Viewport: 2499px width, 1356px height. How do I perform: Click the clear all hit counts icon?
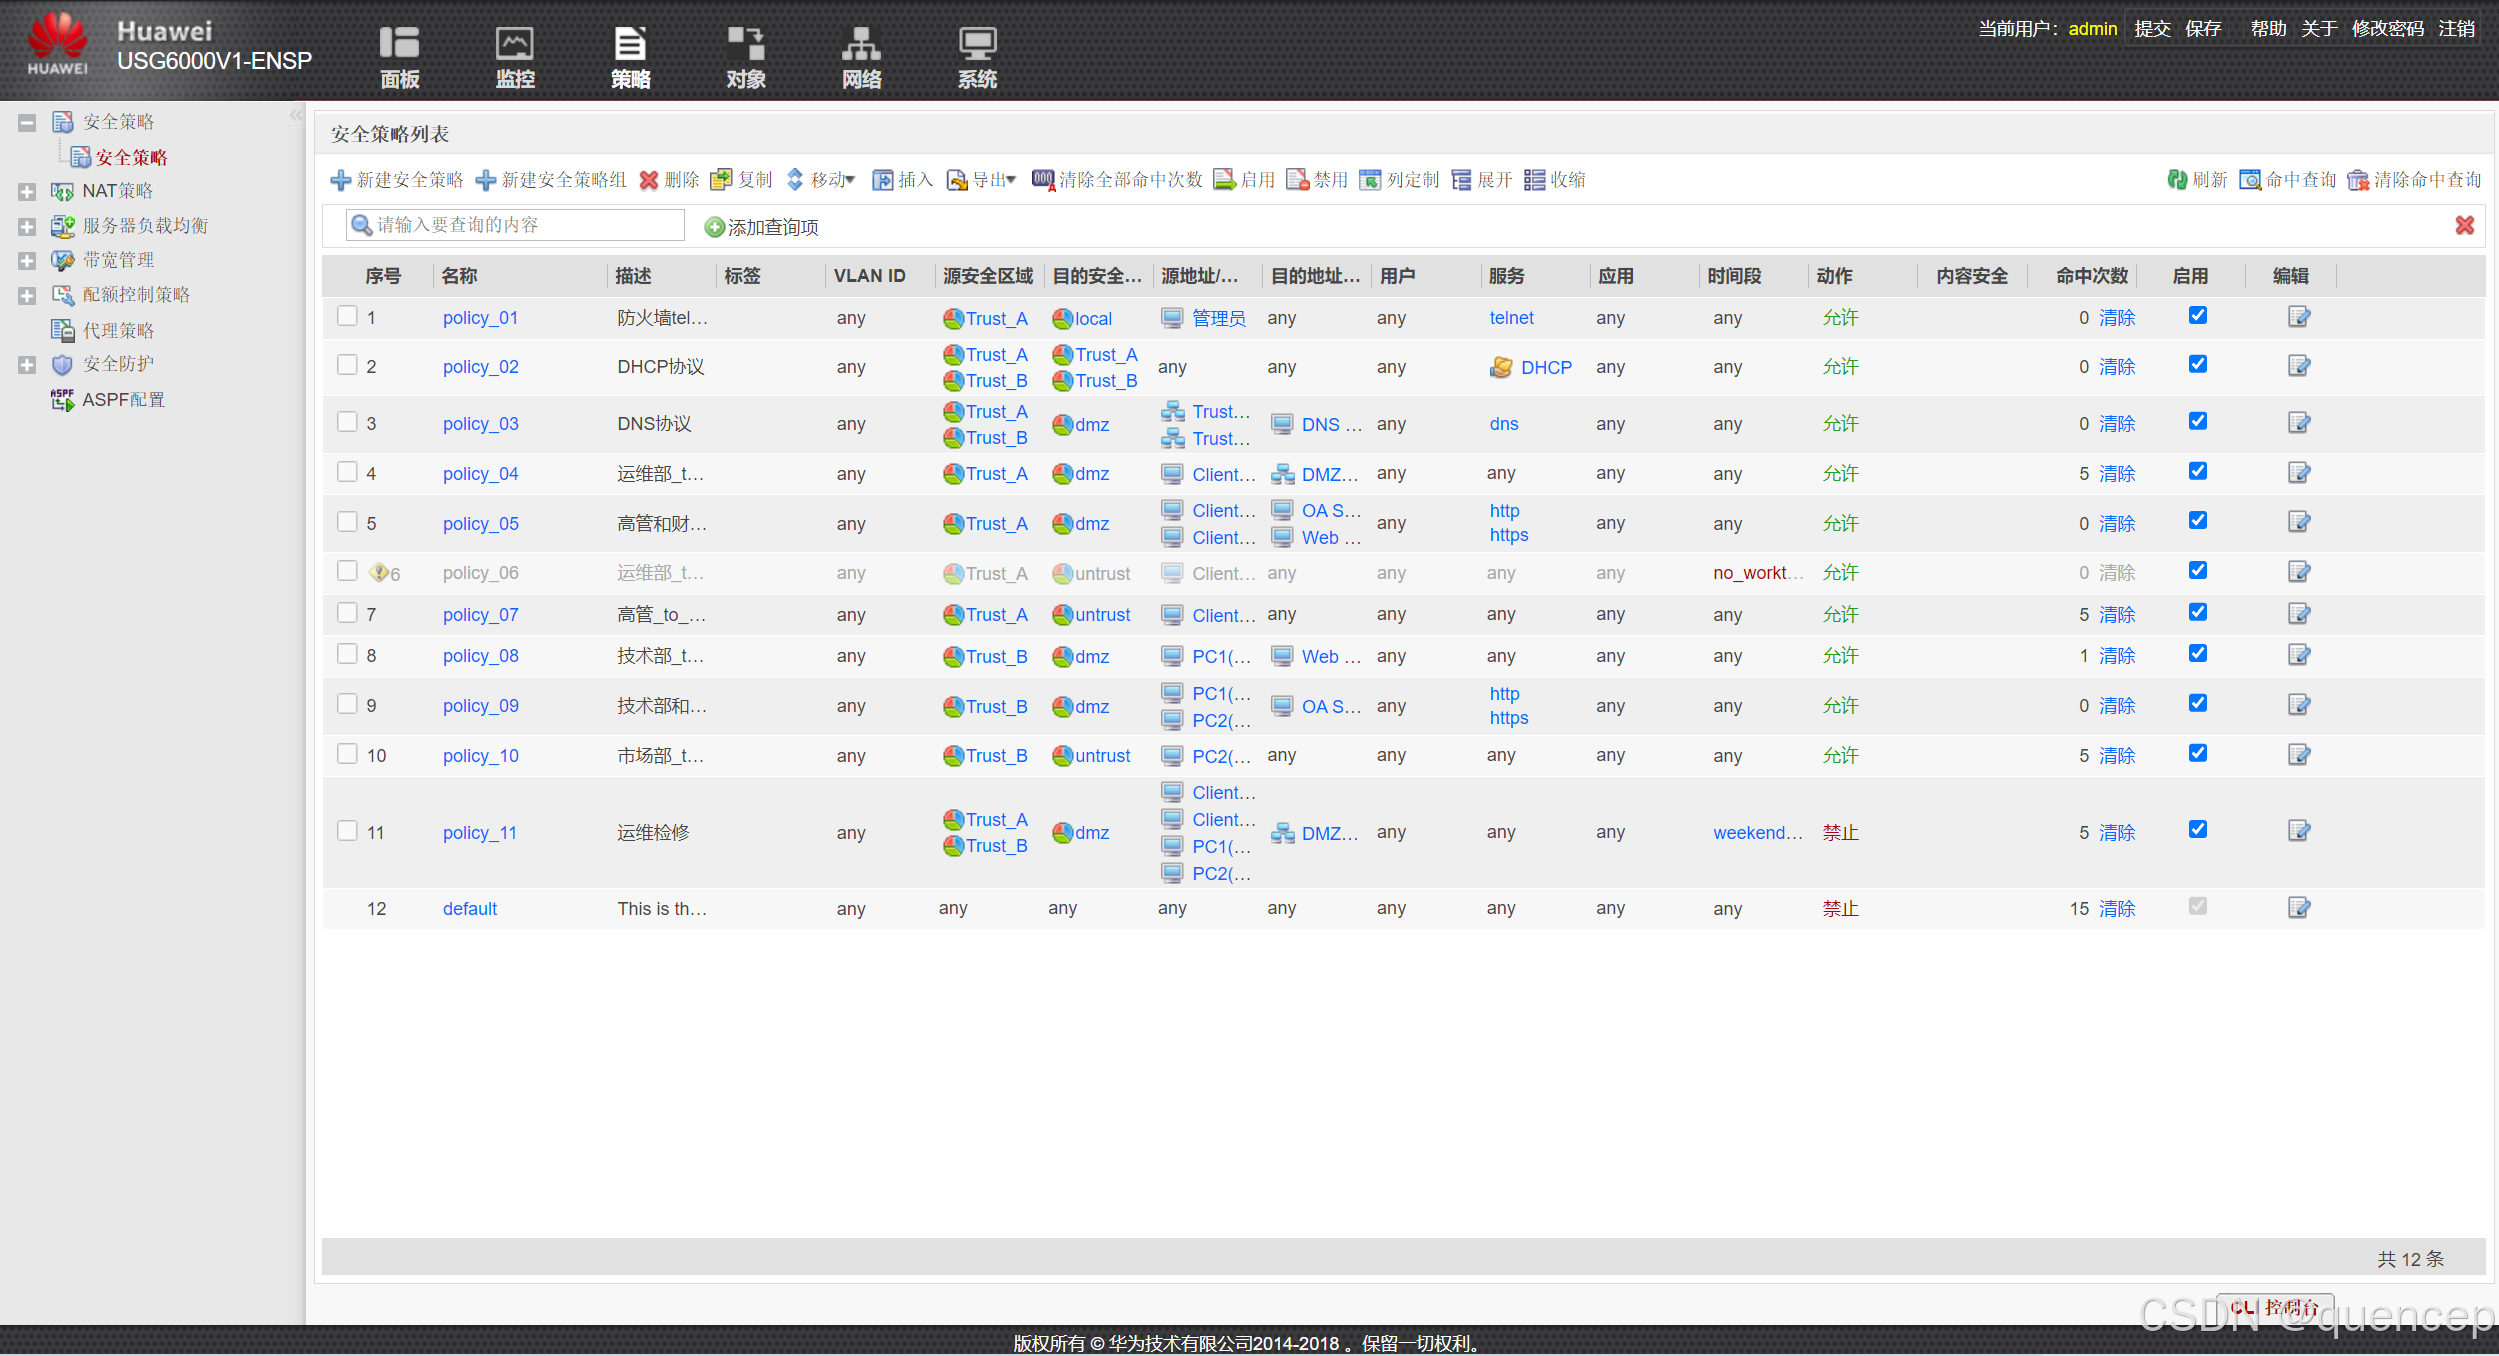tap(1043, 180)
